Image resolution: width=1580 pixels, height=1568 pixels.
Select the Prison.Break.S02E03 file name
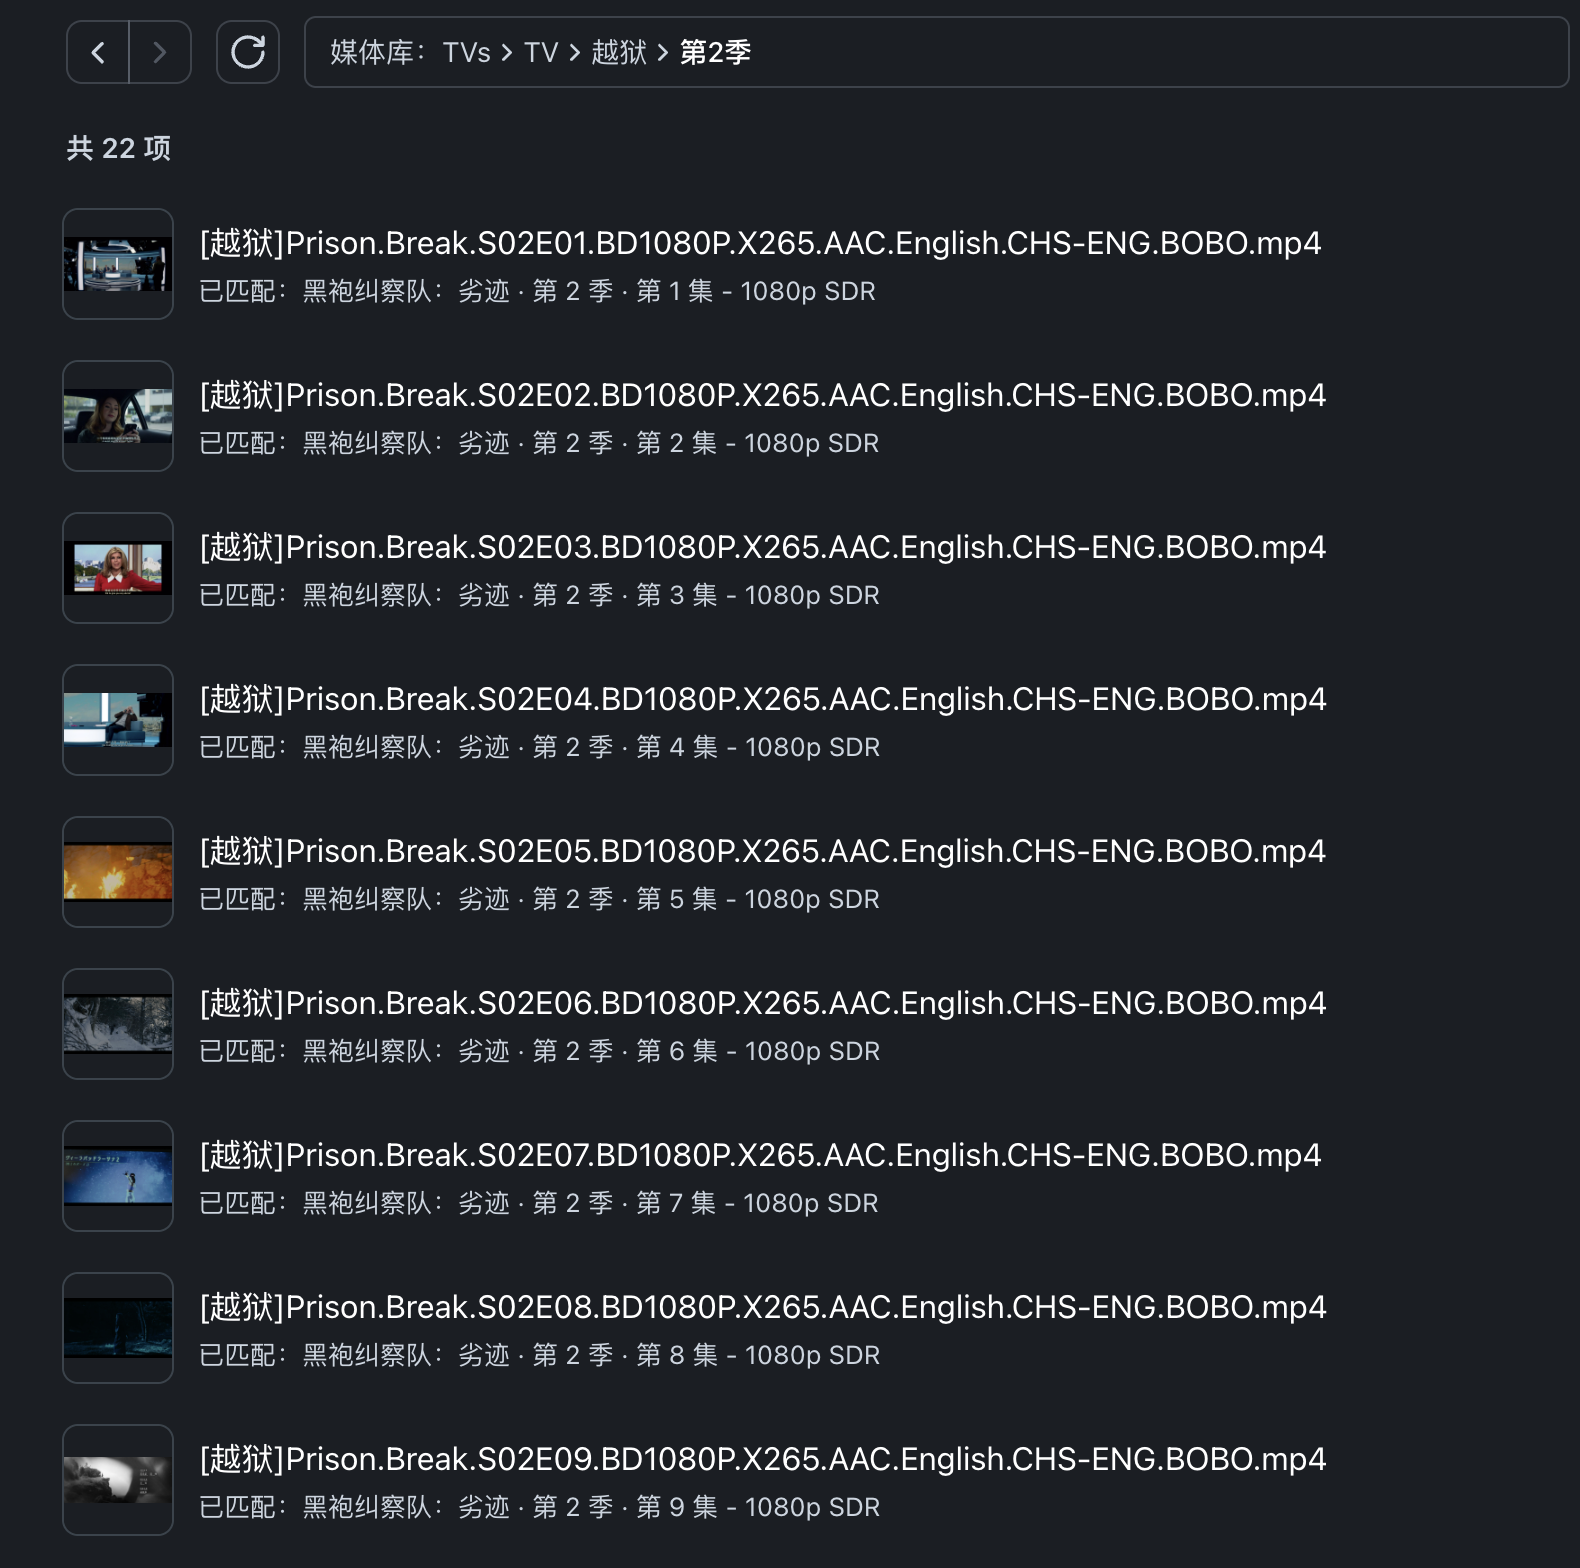(x=763, y=547)
